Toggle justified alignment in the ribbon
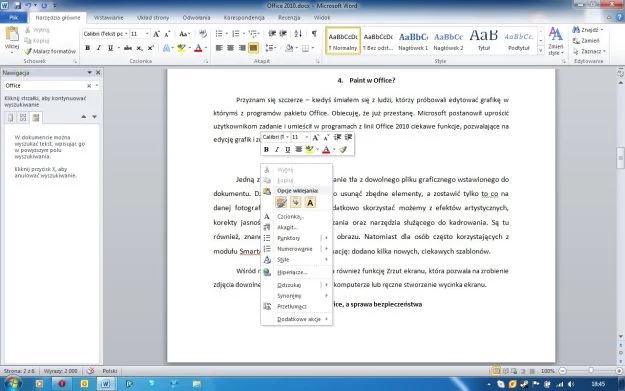The image size is (625, 391). [x=253, y=48]
